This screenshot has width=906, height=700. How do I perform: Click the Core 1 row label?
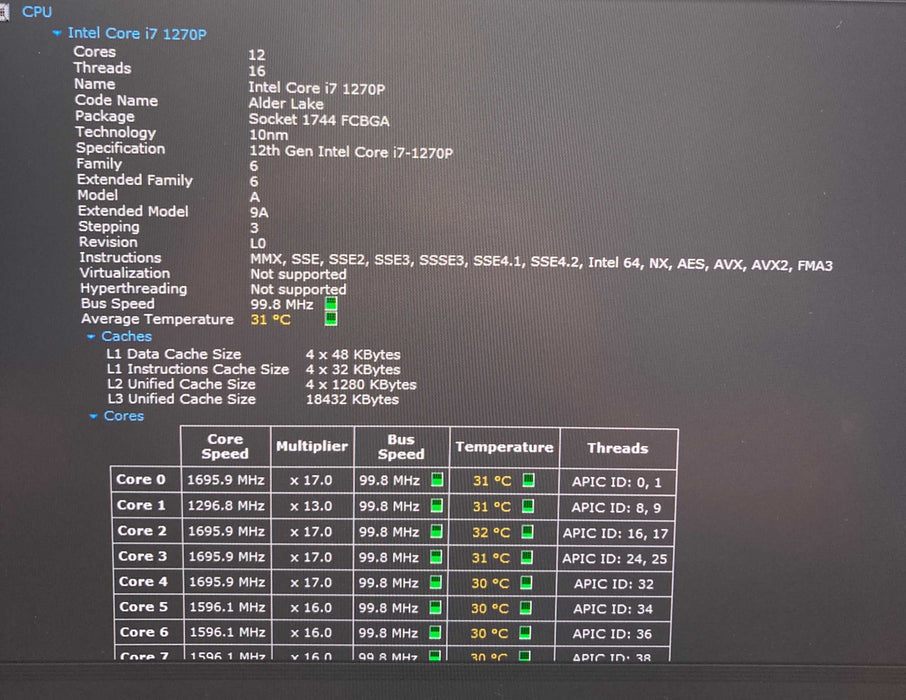pos(141,505)
